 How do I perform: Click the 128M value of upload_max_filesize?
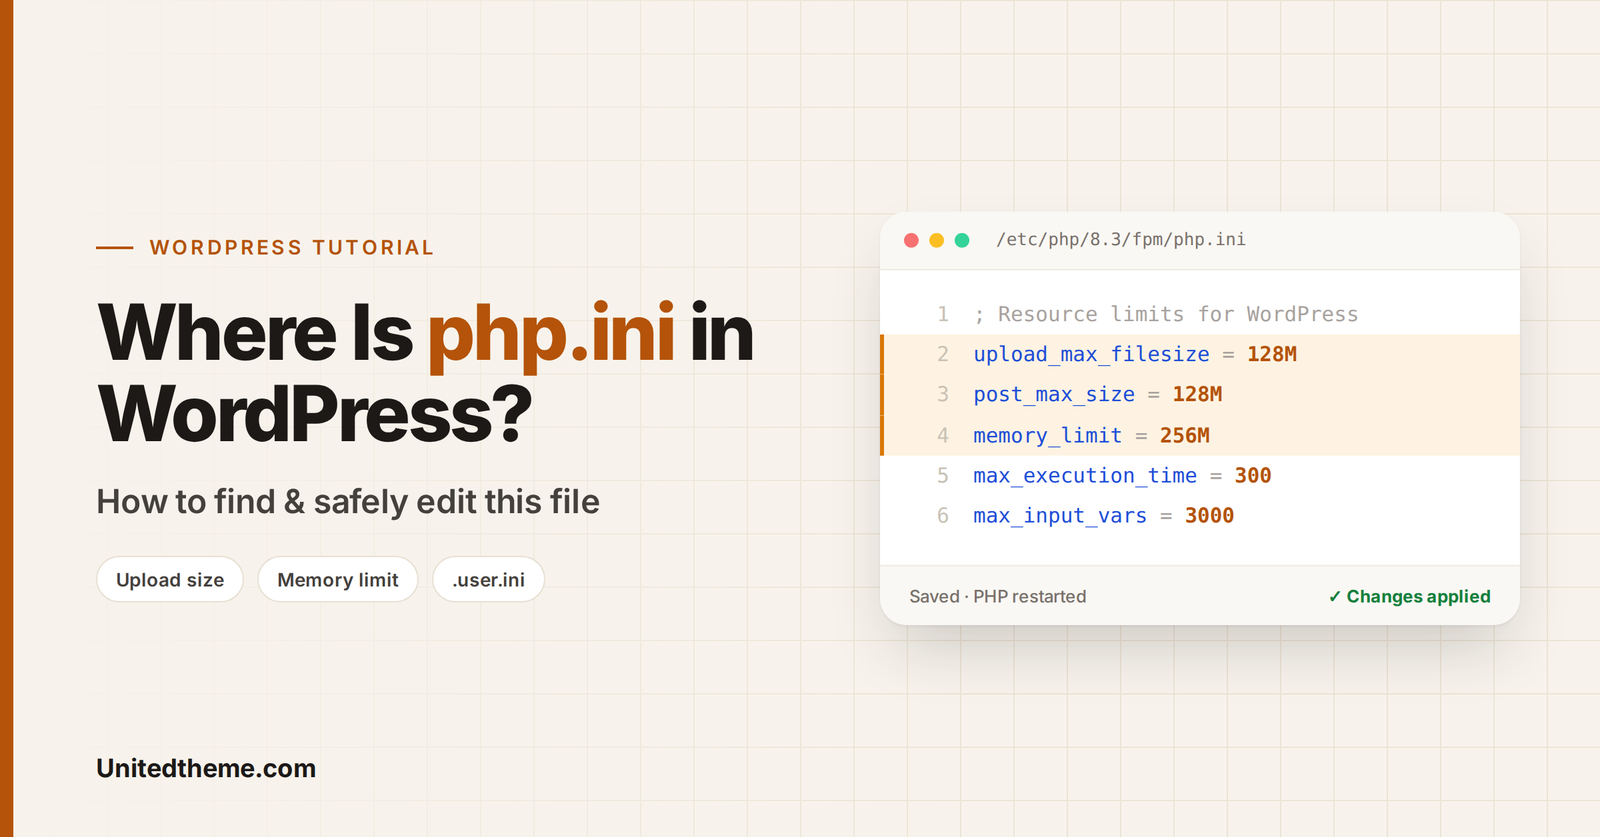click(x=1272, y=355)
